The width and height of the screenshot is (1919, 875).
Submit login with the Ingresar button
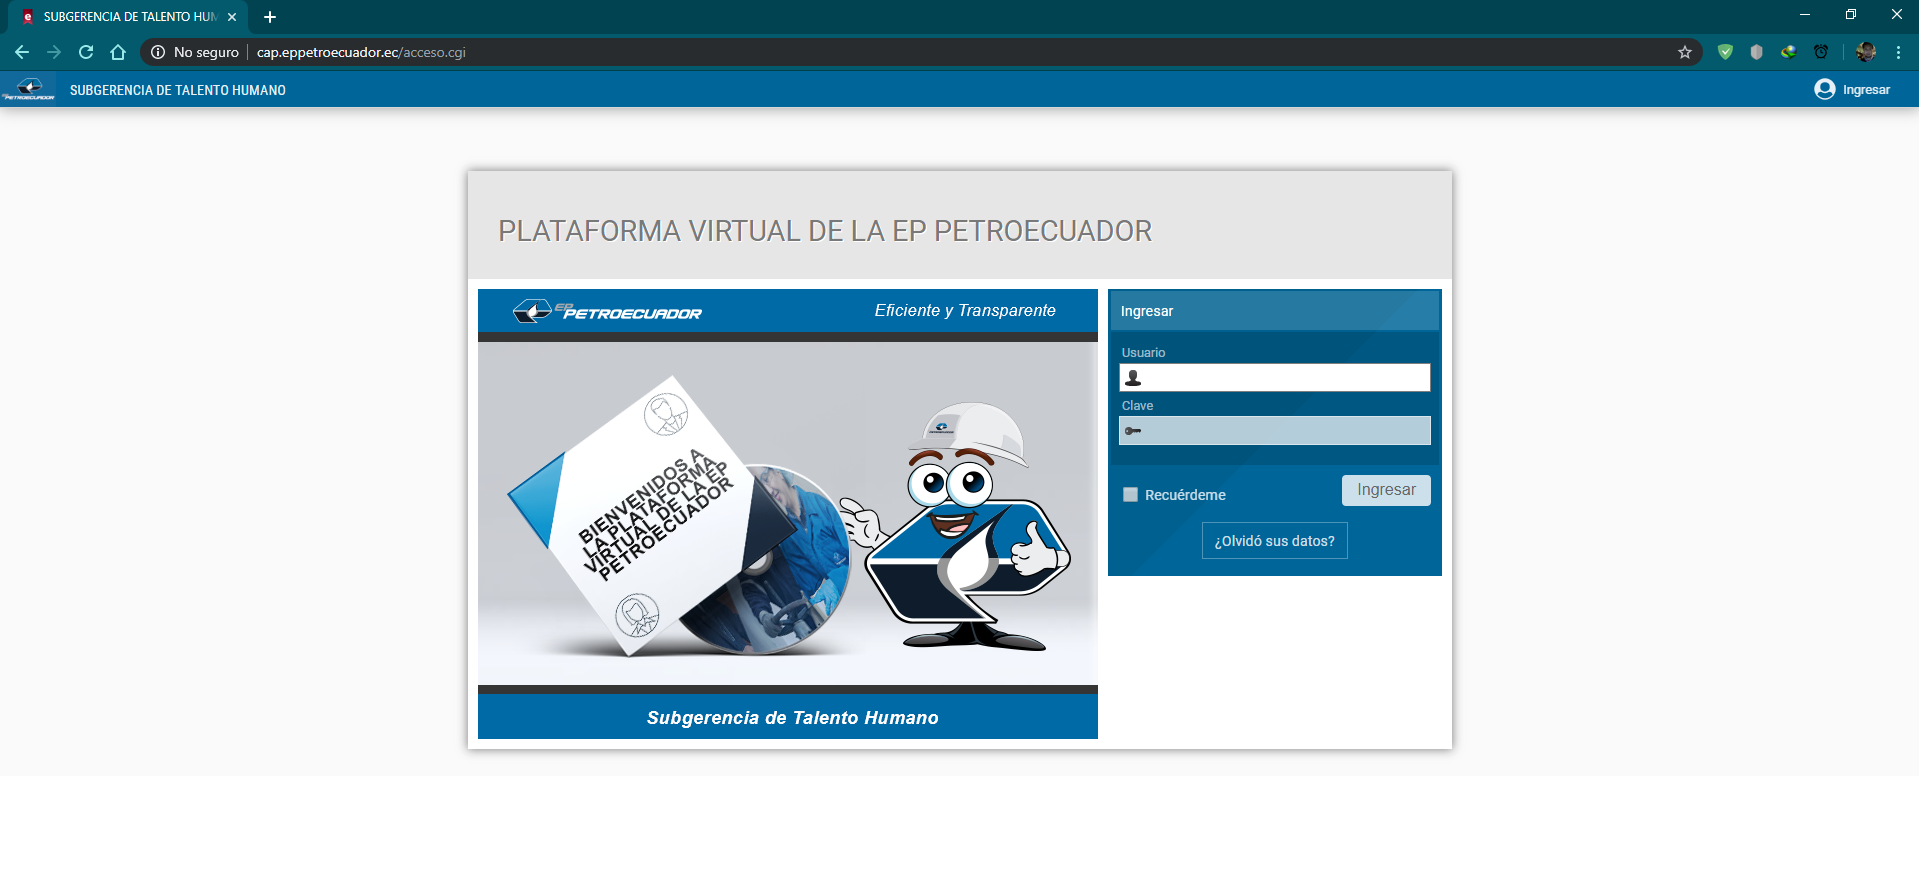[x=1386, y=490]
